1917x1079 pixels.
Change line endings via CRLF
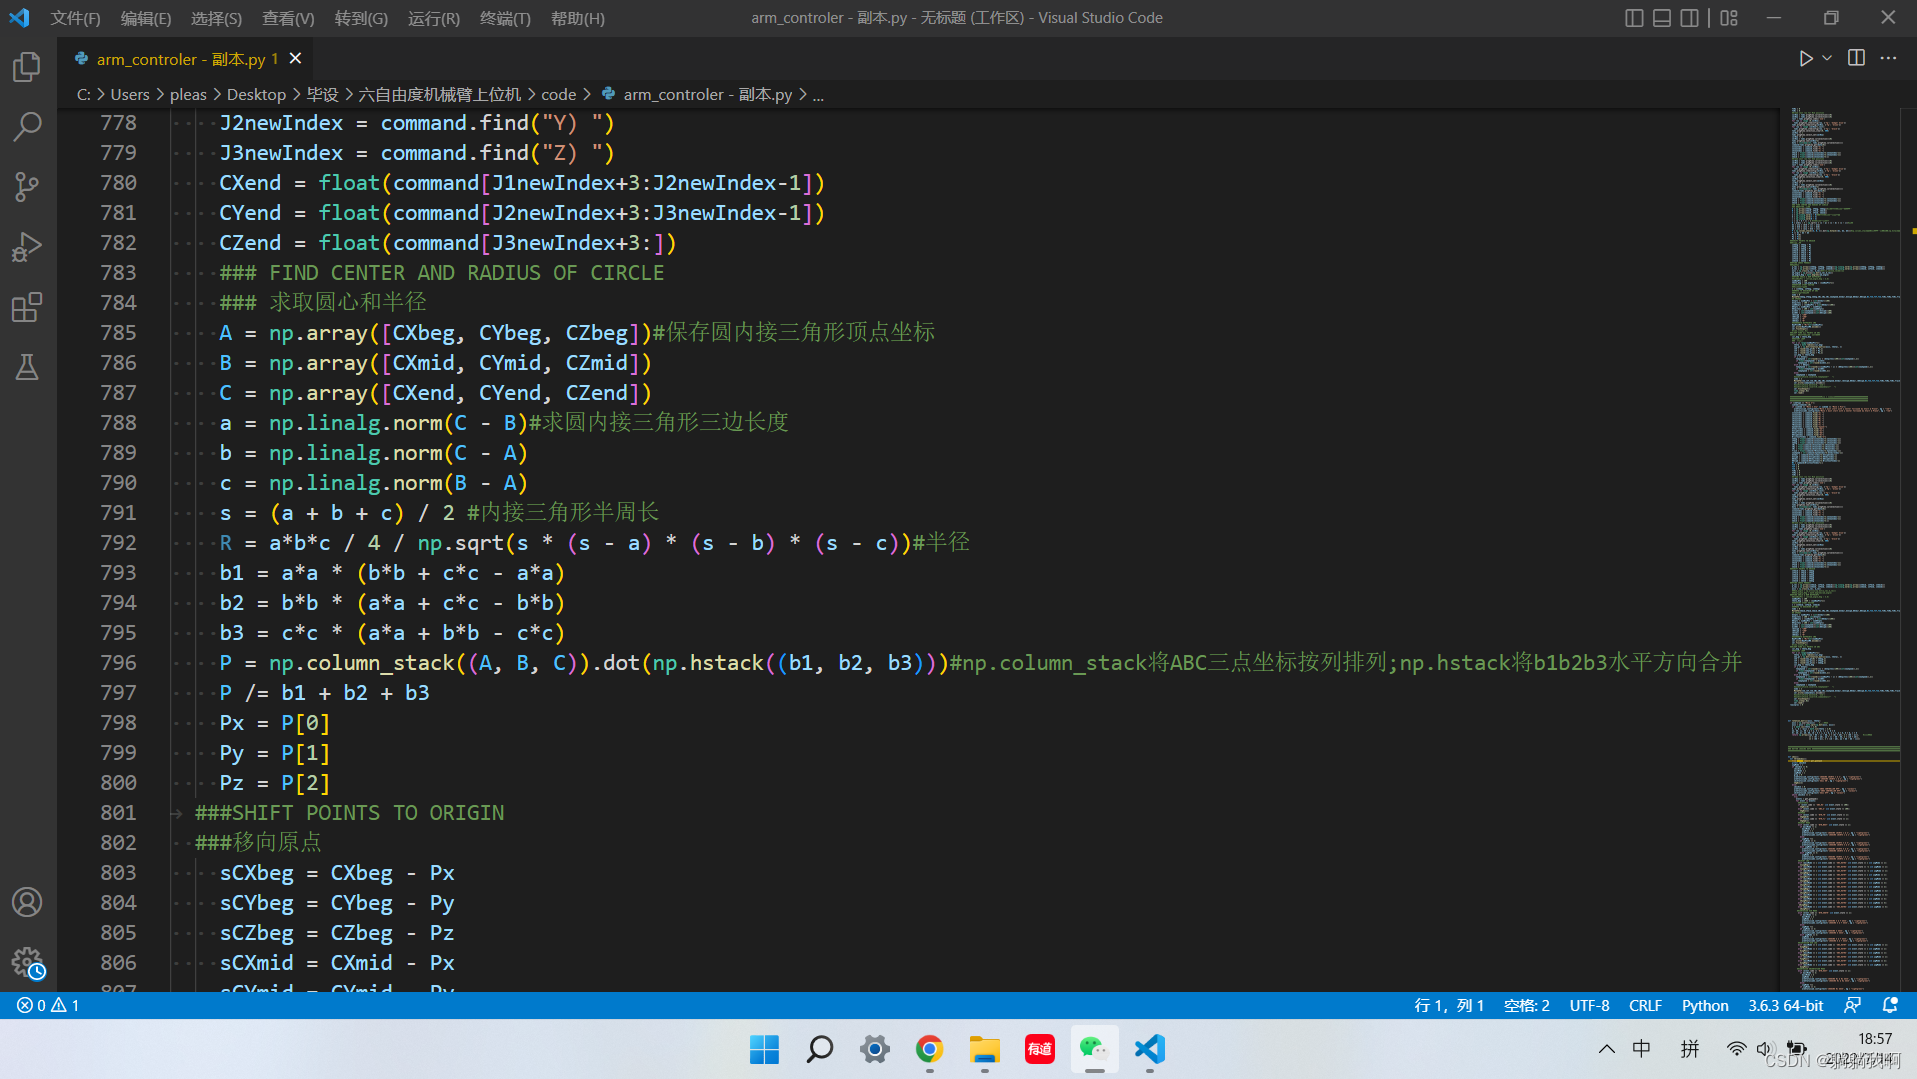[1645, 1005]
